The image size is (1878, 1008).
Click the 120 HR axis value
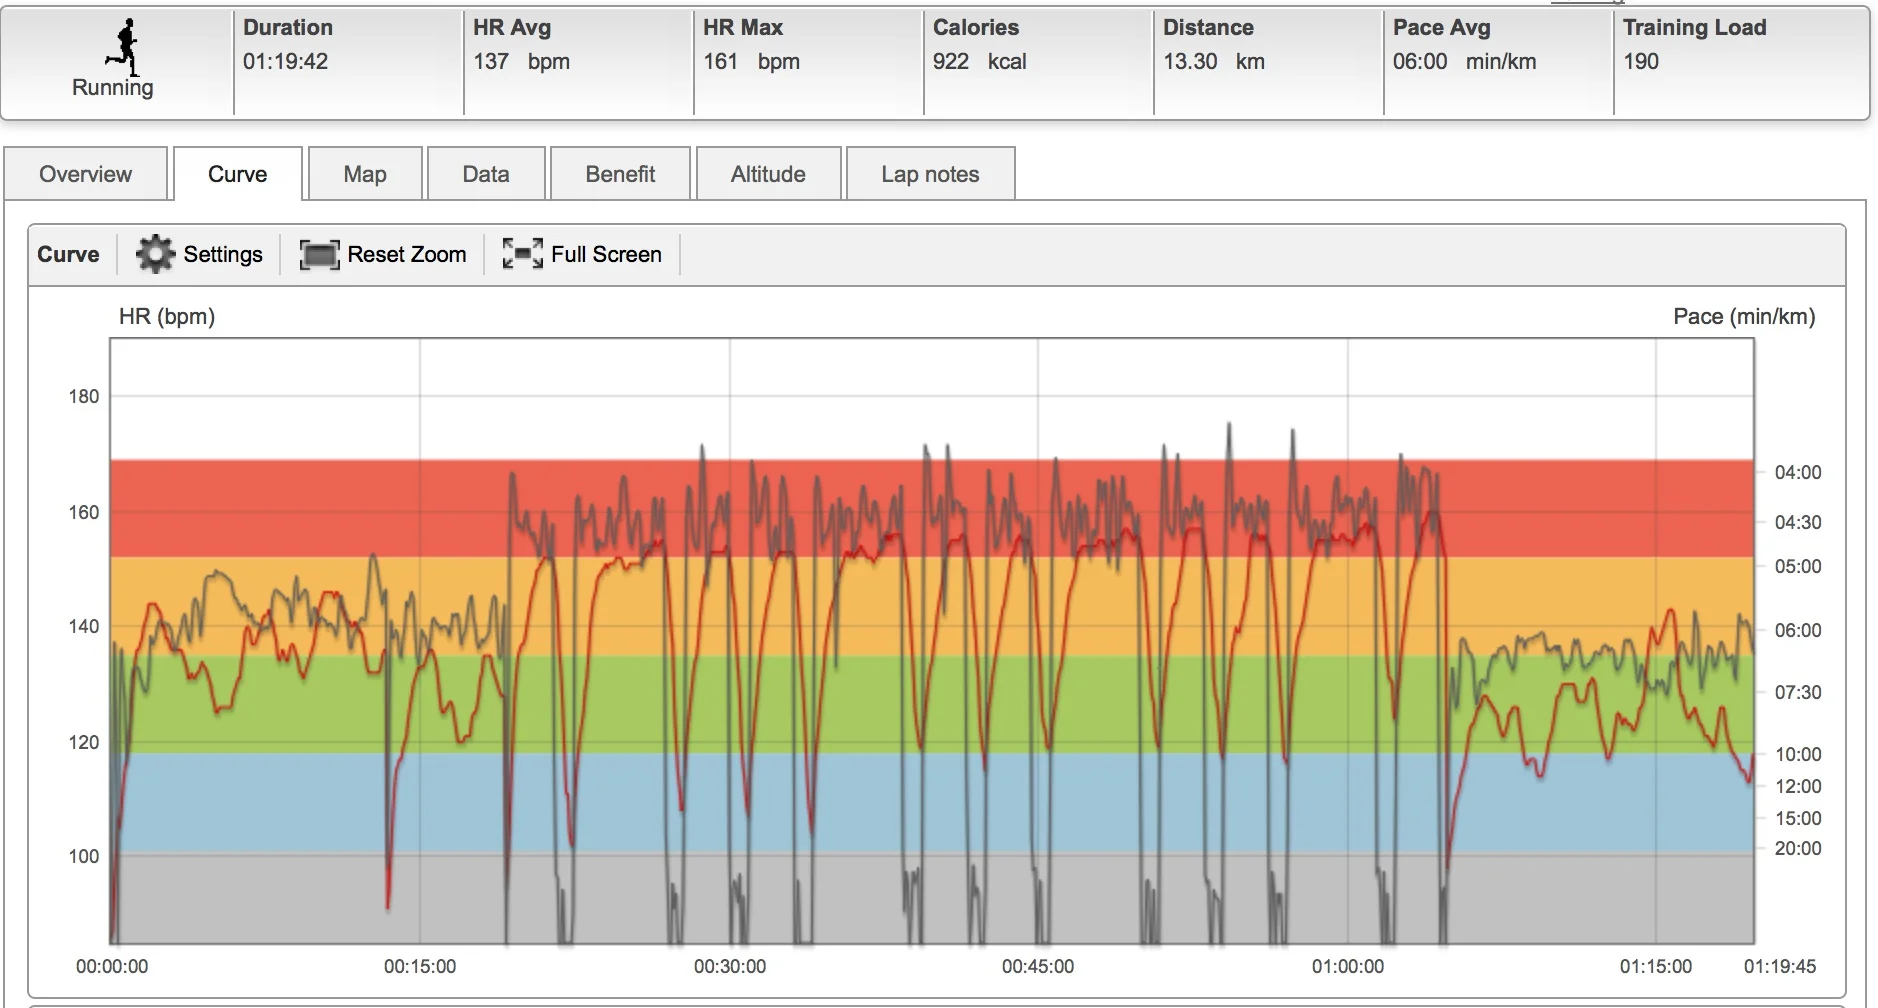point(84,742)
